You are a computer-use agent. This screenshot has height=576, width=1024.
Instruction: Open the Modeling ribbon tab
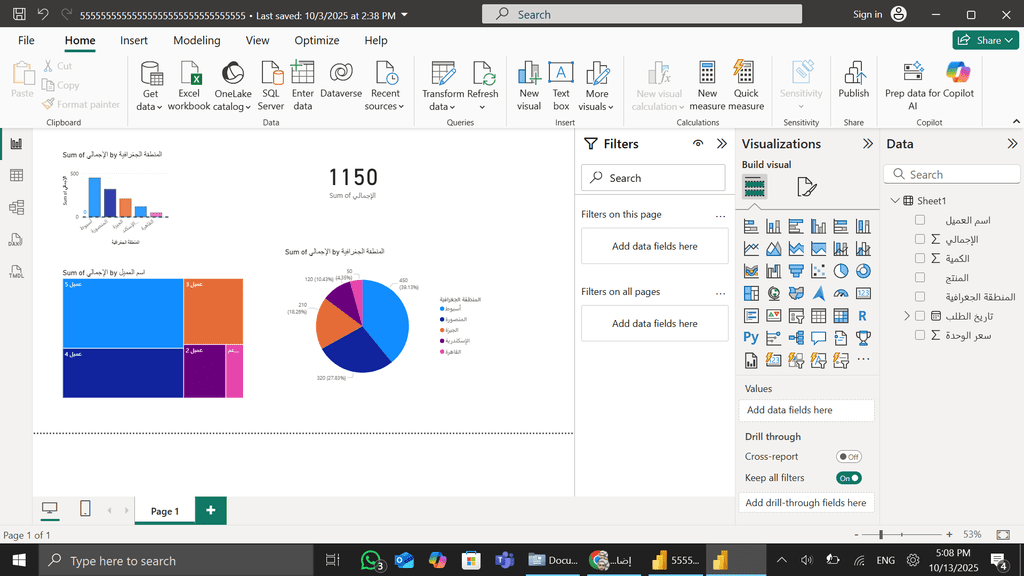pyautogui.click(x=197, y=40)
